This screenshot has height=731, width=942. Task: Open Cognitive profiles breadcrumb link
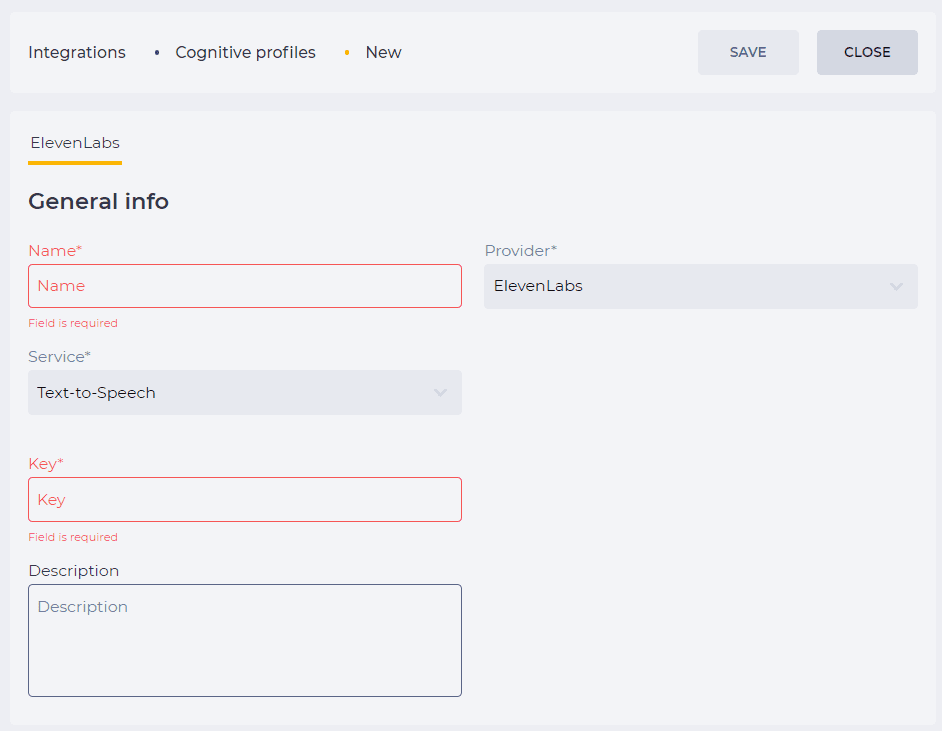(x=245, y=52)
